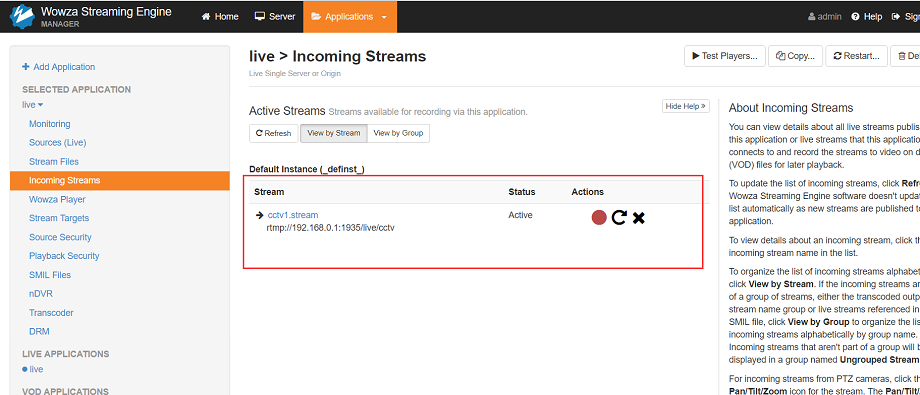Click the Actions column header

click(587, 192)
